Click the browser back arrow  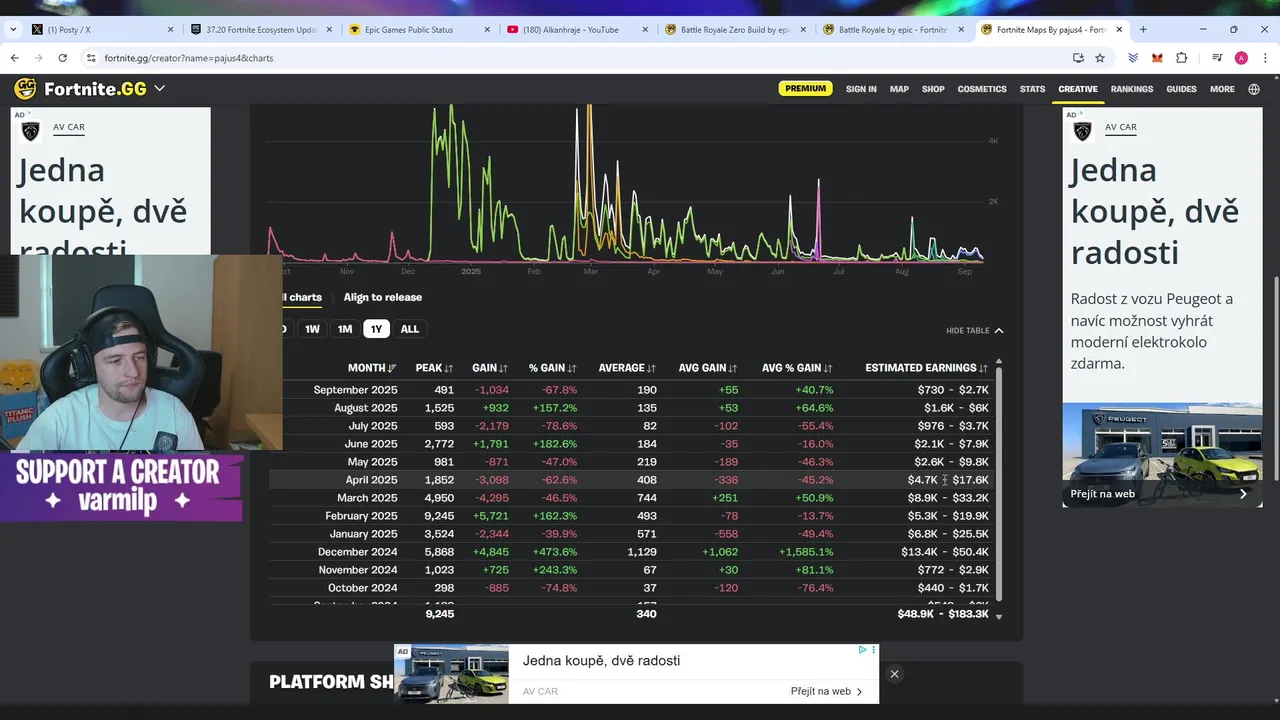pos(14,58)
